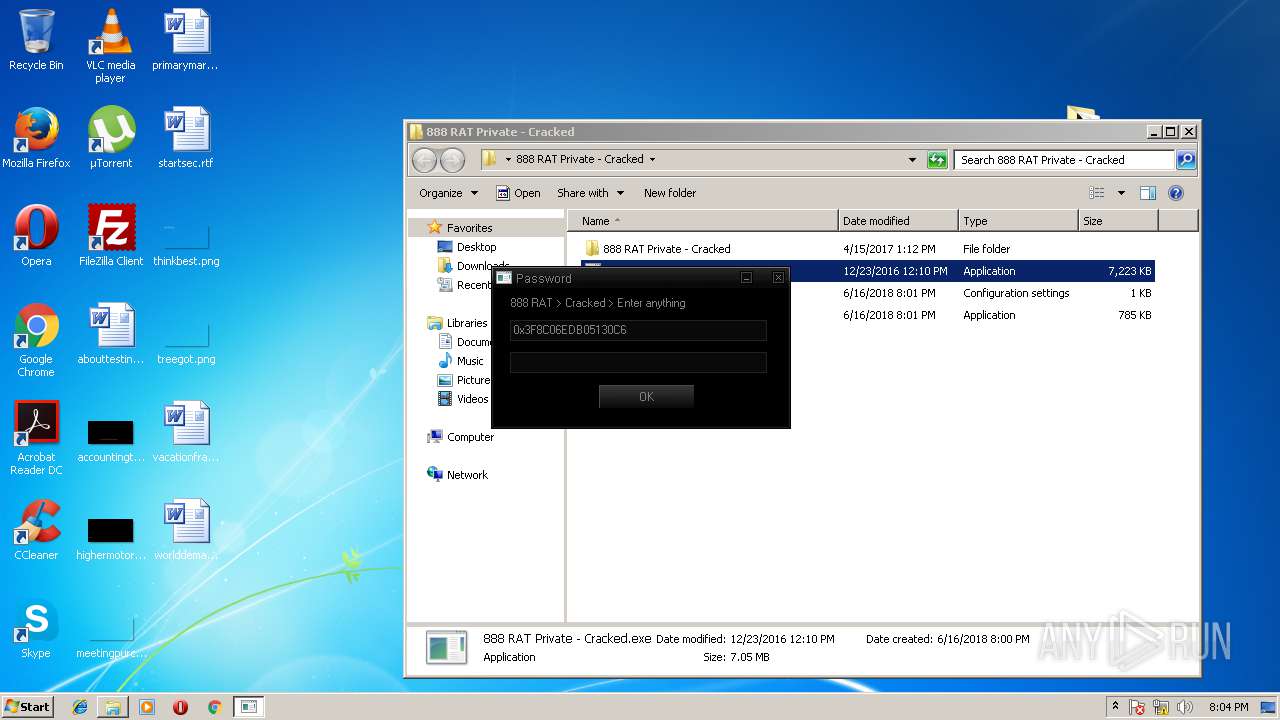This screenshot has height=720, width=1280.
Task: Open the Organize dropdown menu
Action: click(x=448, y=193)
